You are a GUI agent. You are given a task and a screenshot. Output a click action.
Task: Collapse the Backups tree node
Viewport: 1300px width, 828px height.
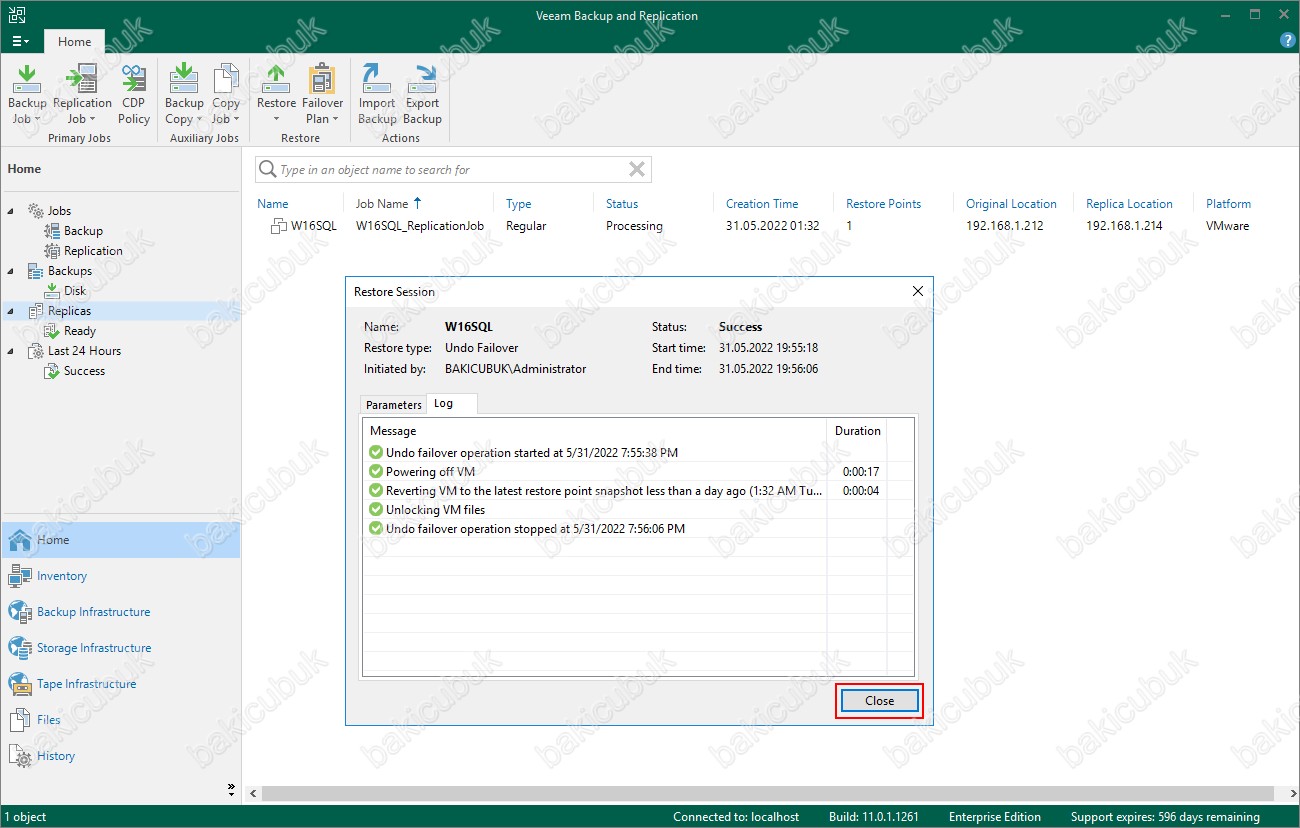point(11,271)
